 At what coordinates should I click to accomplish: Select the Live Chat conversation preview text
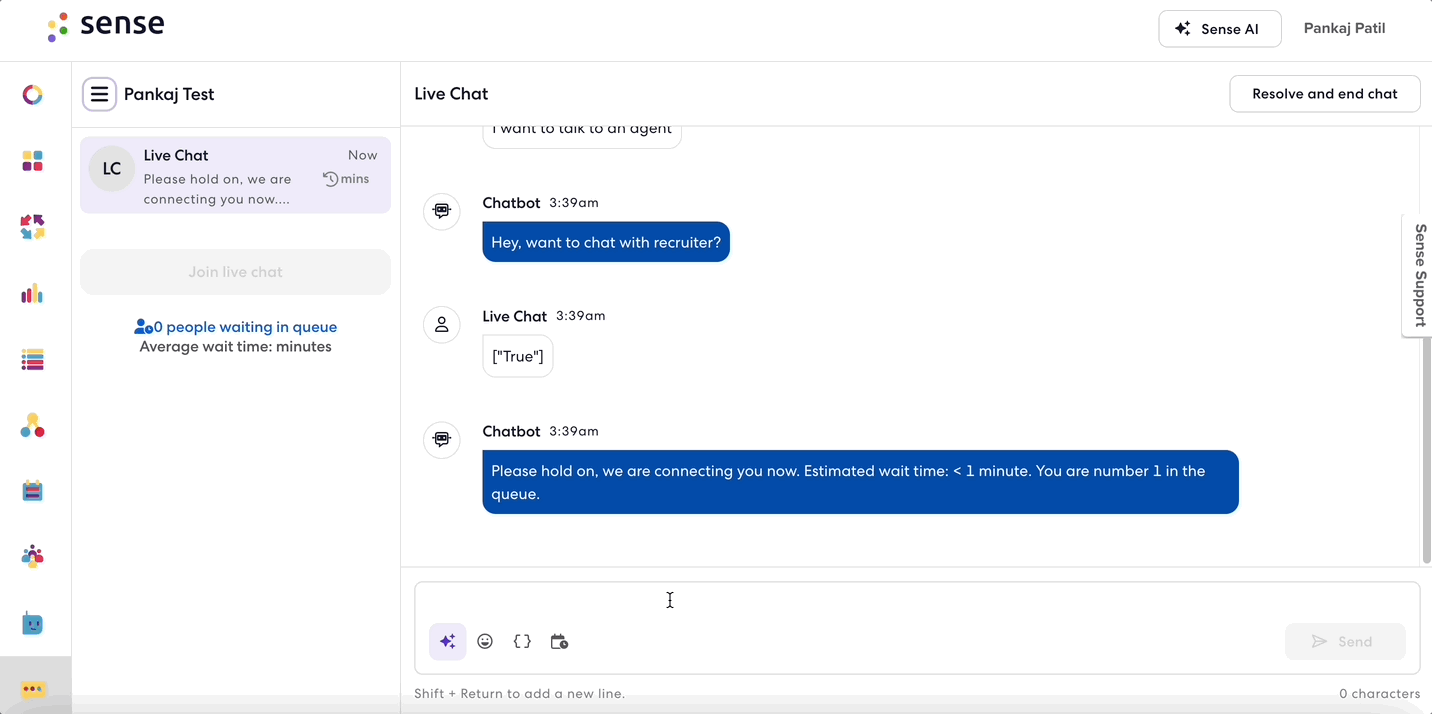[x=217, y=189]
